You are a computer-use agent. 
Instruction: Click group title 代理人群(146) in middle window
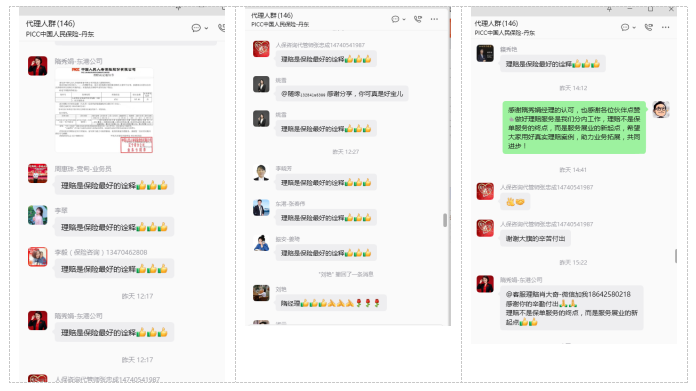click(272, 16)
